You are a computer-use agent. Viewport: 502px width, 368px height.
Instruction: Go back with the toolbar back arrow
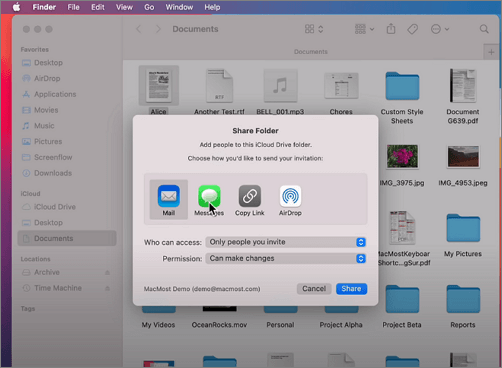pyautogui.click(x=139, y=29)
